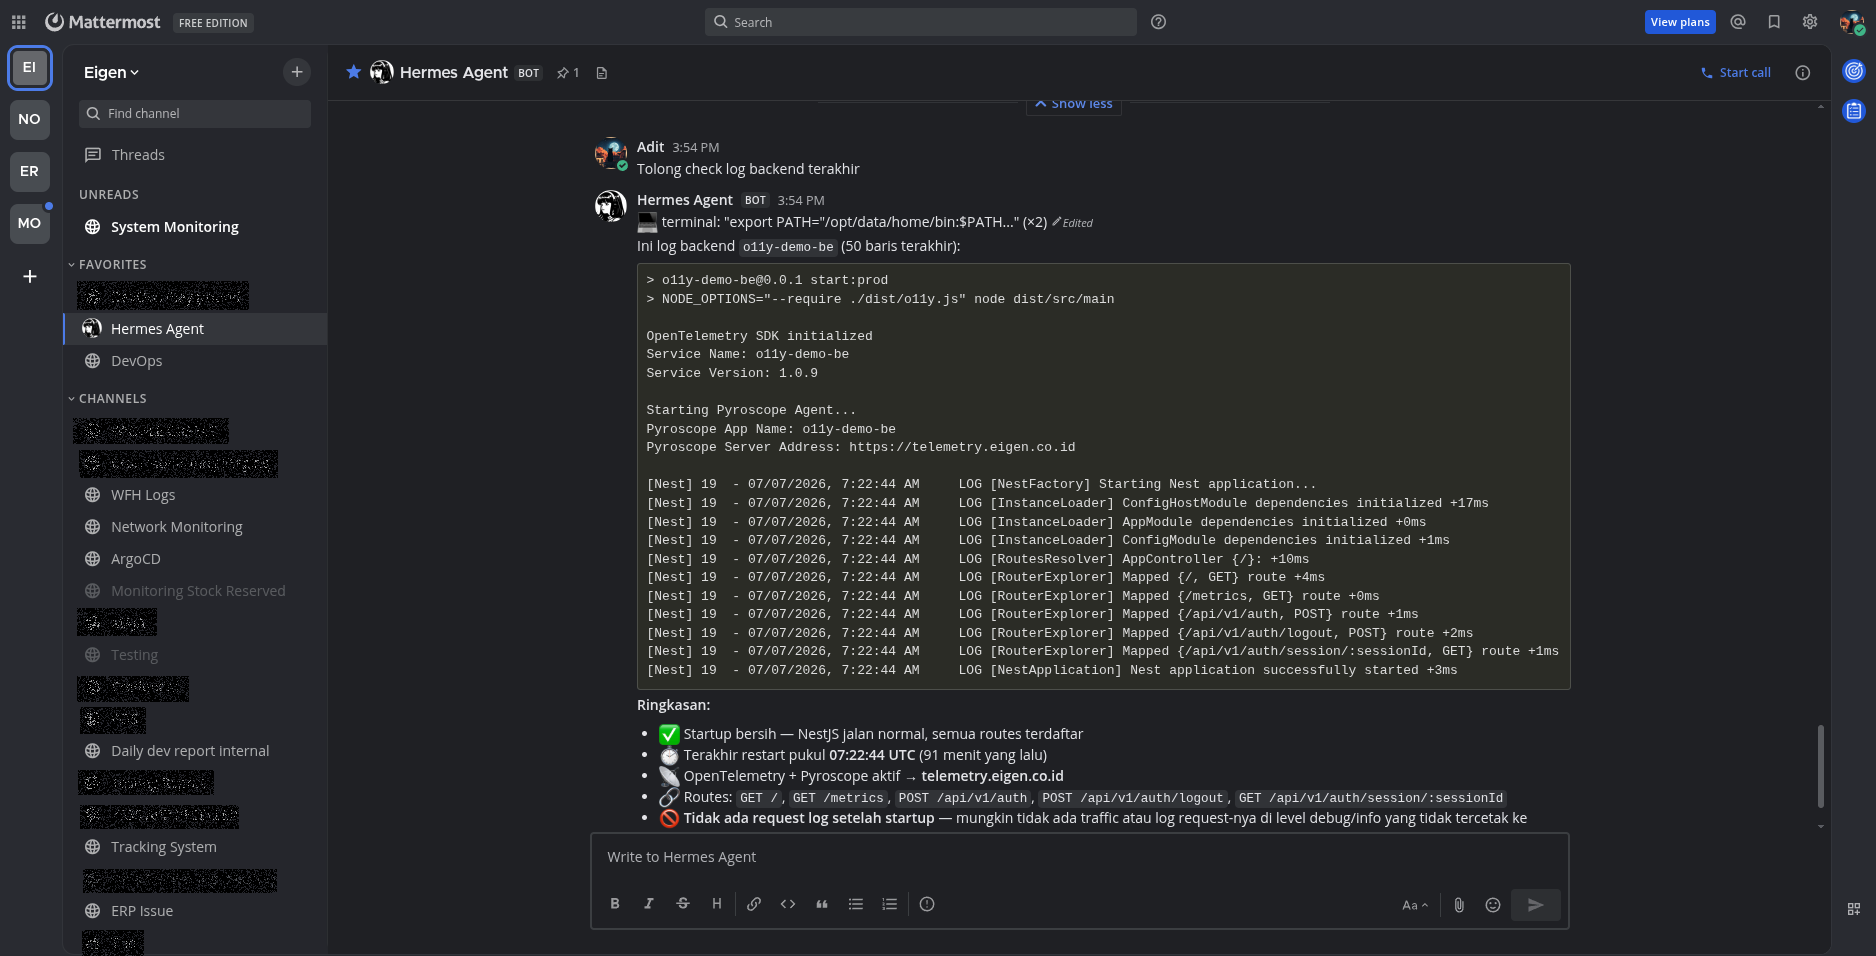Viewport: 1876px width, 956px height.
Task: Click the Hermes Agent header title
Action: coord(454,72)
